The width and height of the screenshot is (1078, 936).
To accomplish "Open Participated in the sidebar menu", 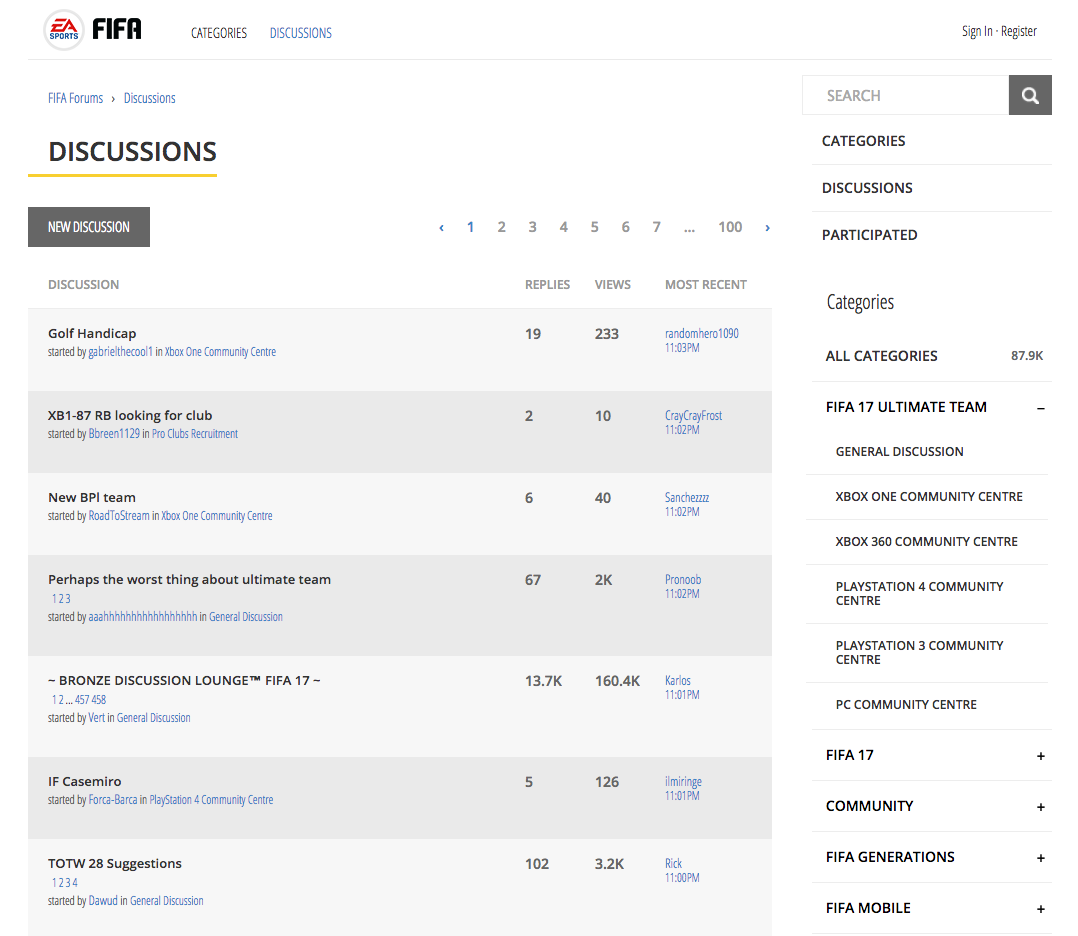I will pyautogui.click(x=870, y=235).
